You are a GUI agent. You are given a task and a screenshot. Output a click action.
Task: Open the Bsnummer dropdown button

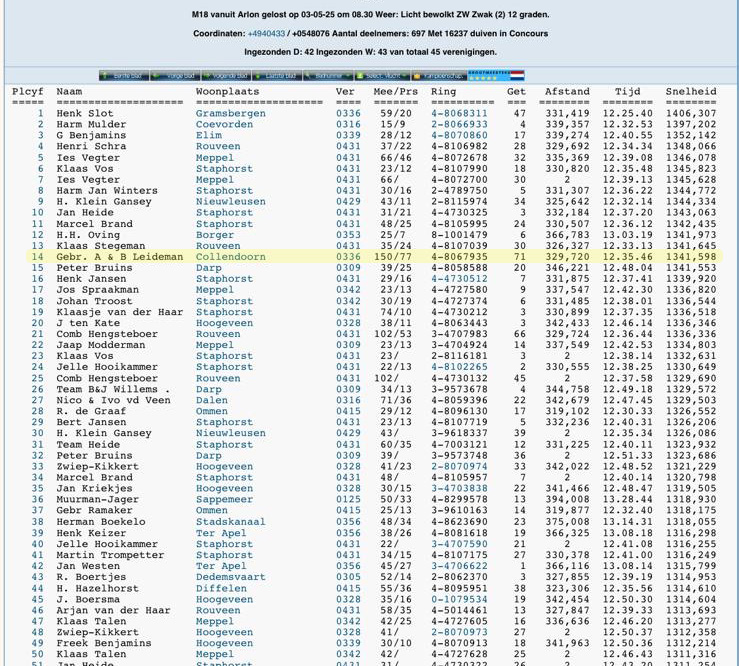click(328, 75)
